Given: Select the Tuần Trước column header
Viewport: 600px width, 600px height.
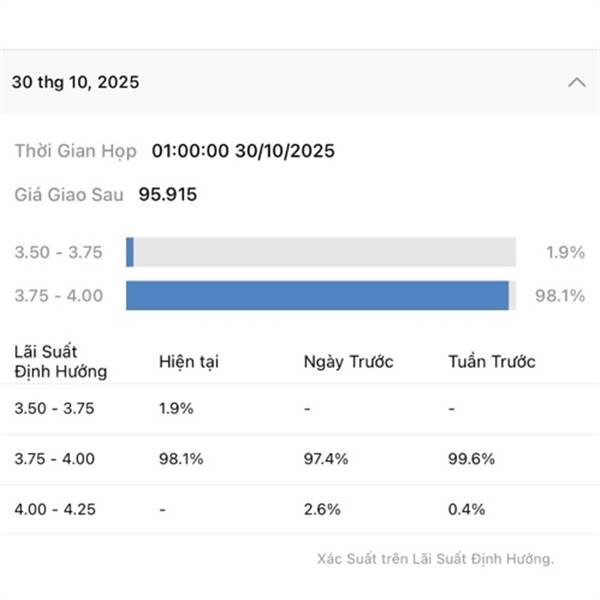Looking at the screenshot, I should (492, 361).
